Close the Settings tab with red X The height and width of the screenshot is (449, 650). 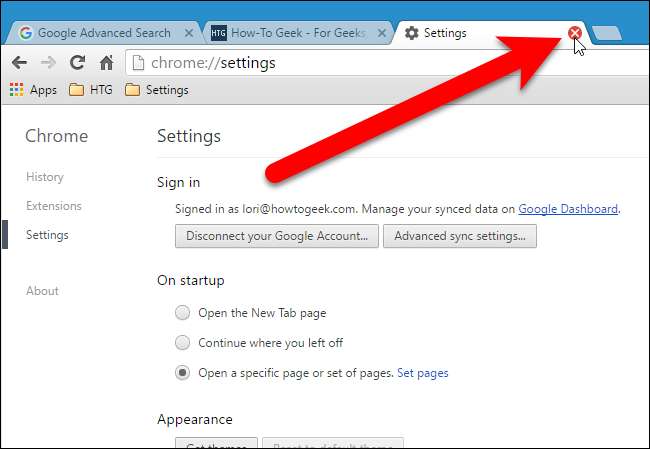coord(575,33)
